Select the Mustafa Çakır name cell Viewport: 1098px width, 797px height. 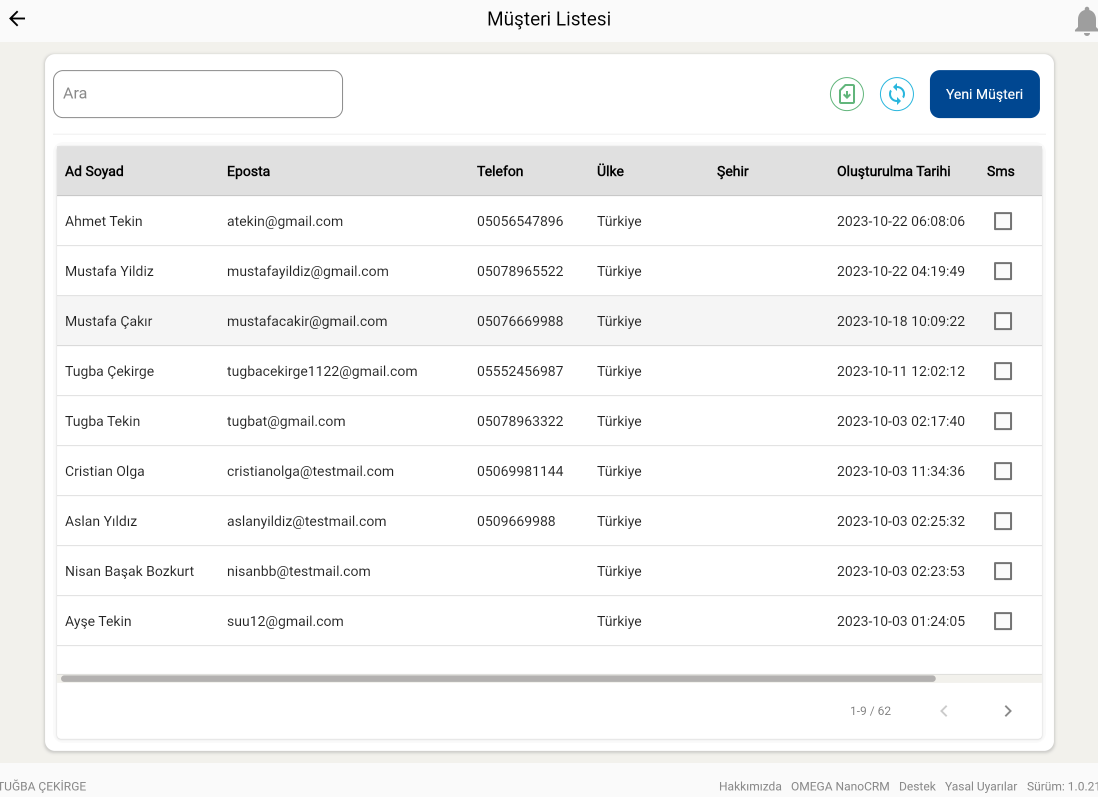(x=109, y=321)
